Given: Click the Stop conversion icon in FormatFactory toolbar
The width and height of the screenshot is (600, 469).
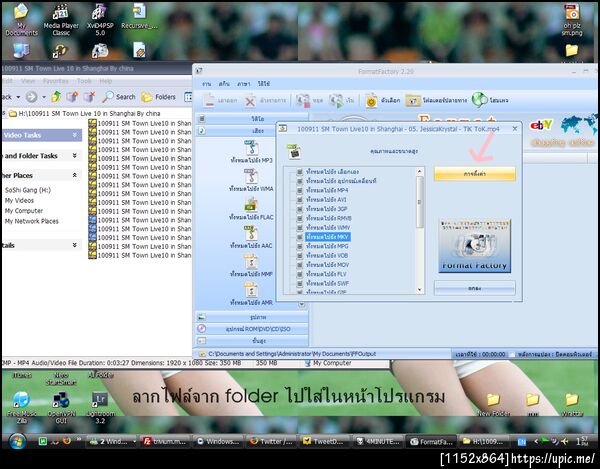Looking at the screenshot, I should click(303, 101).
